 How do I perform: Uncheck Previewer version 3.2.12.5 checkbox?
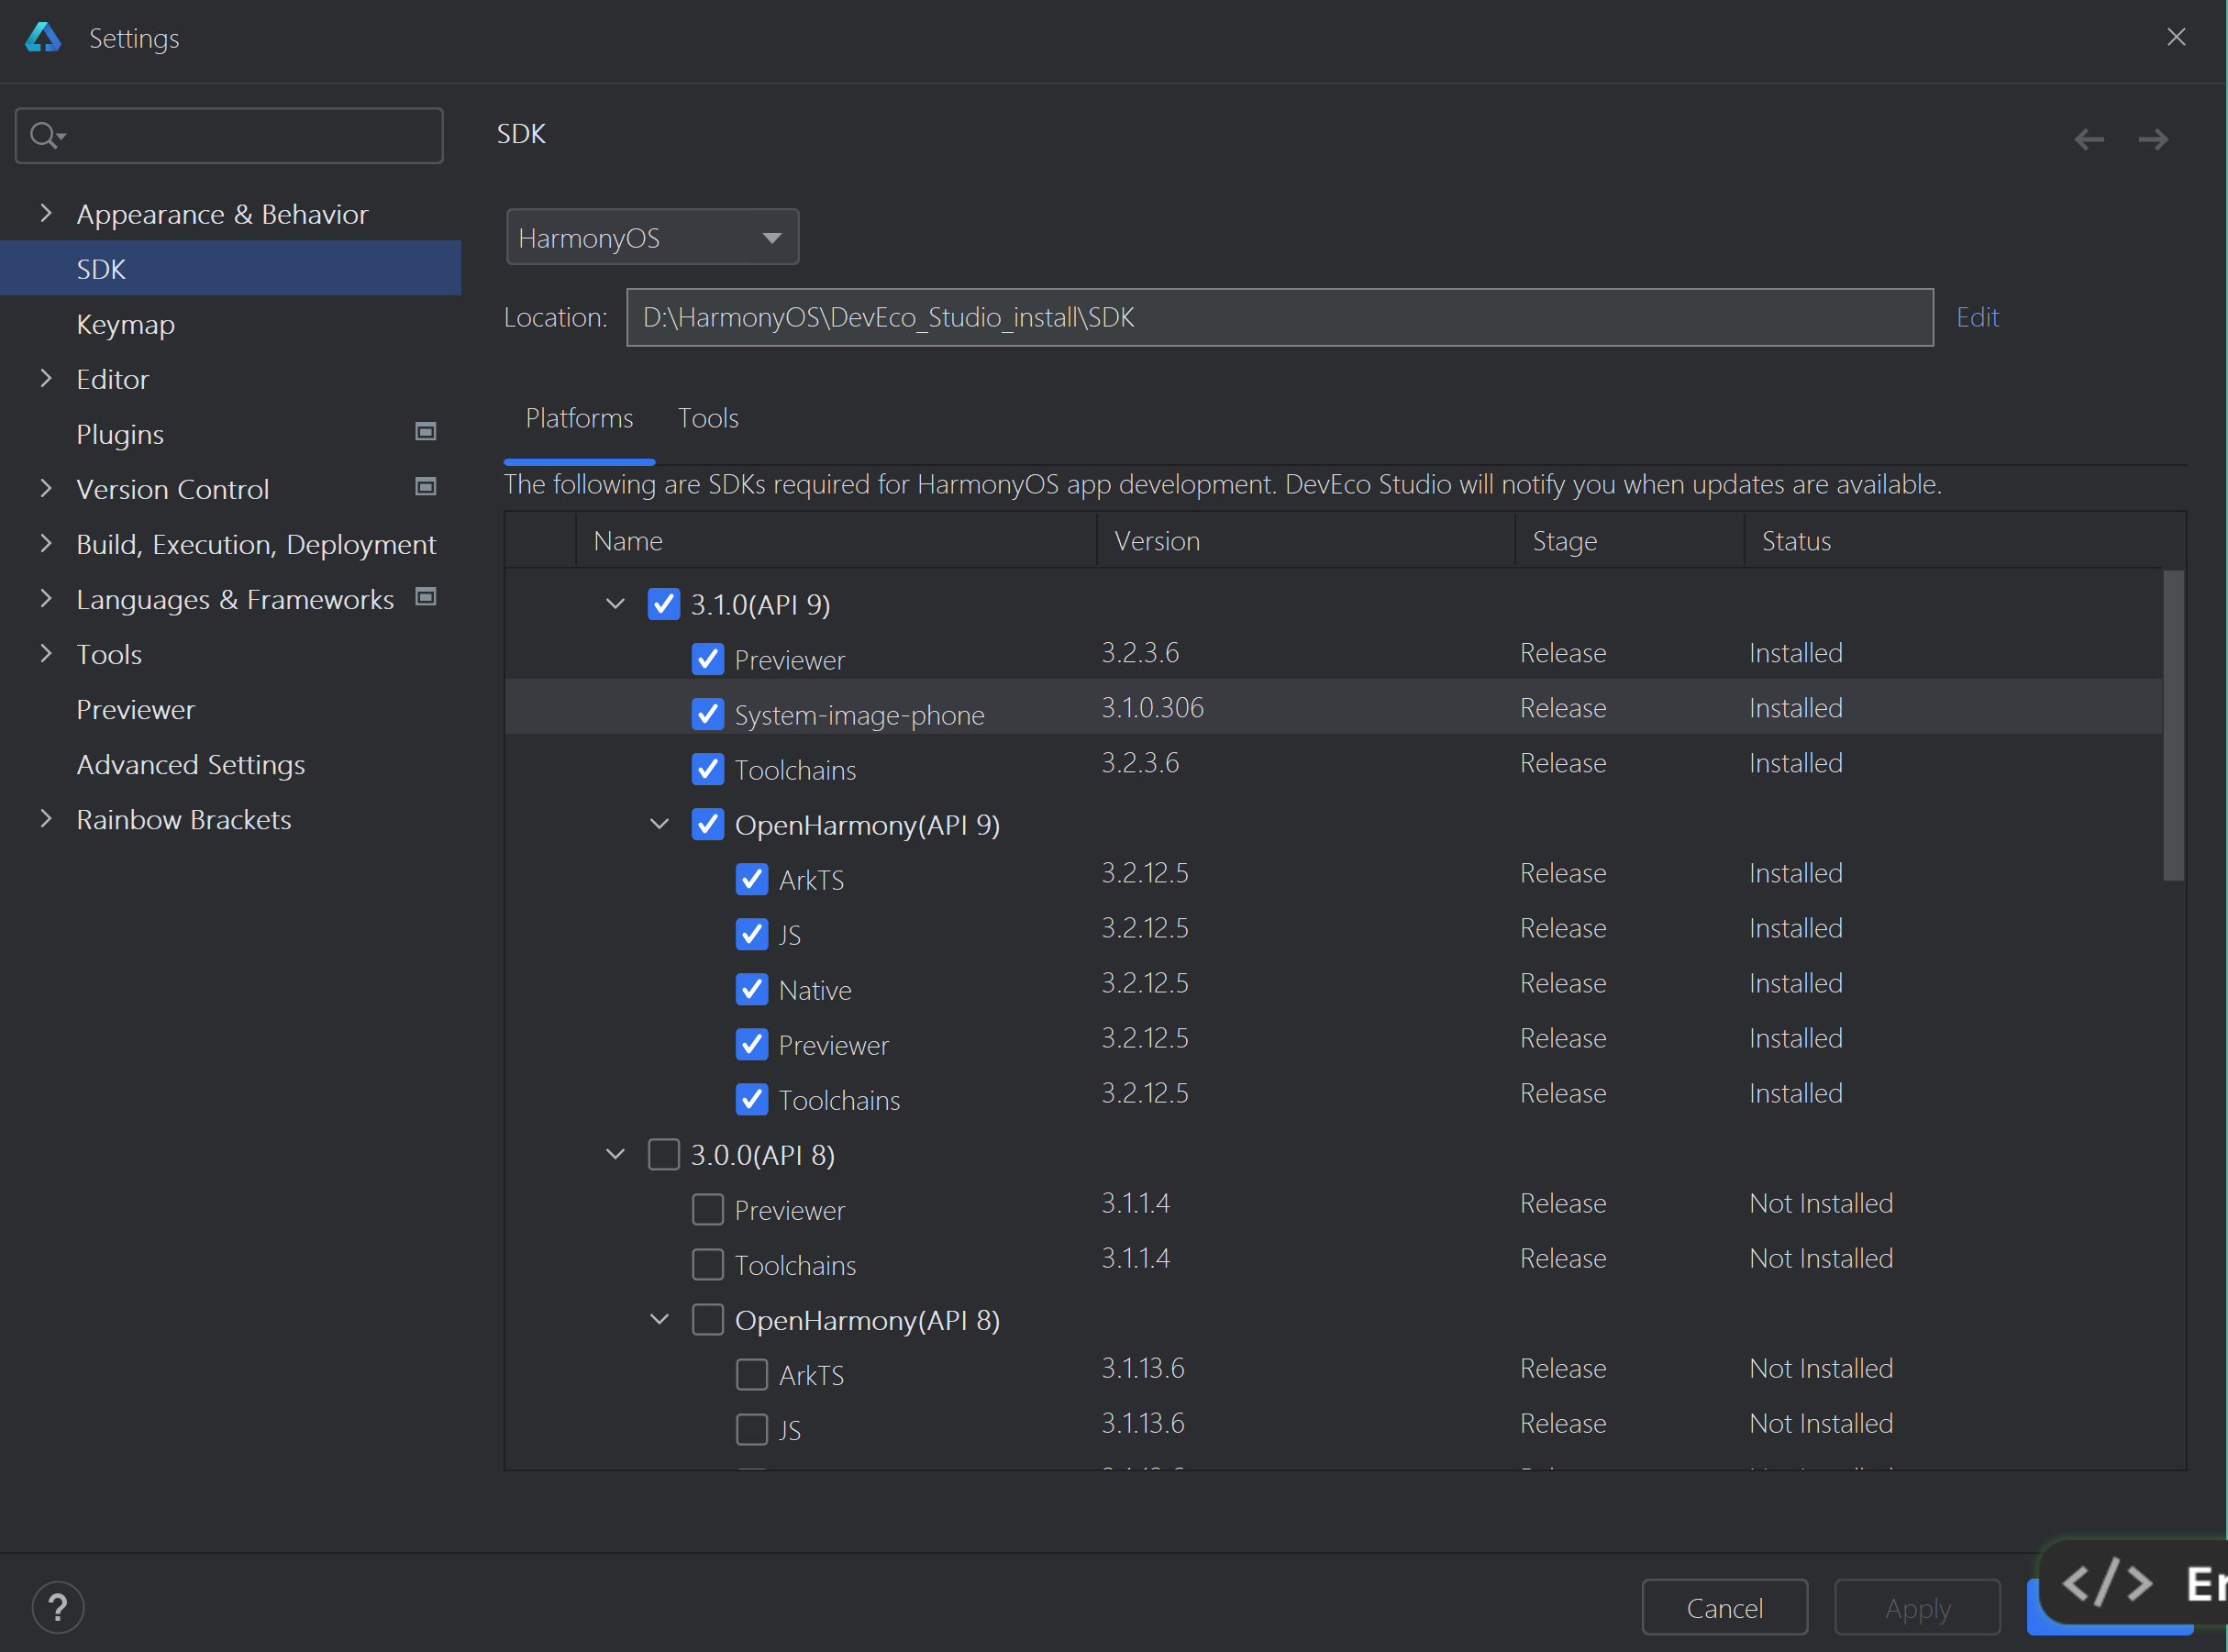click(x=752, y=1044)
